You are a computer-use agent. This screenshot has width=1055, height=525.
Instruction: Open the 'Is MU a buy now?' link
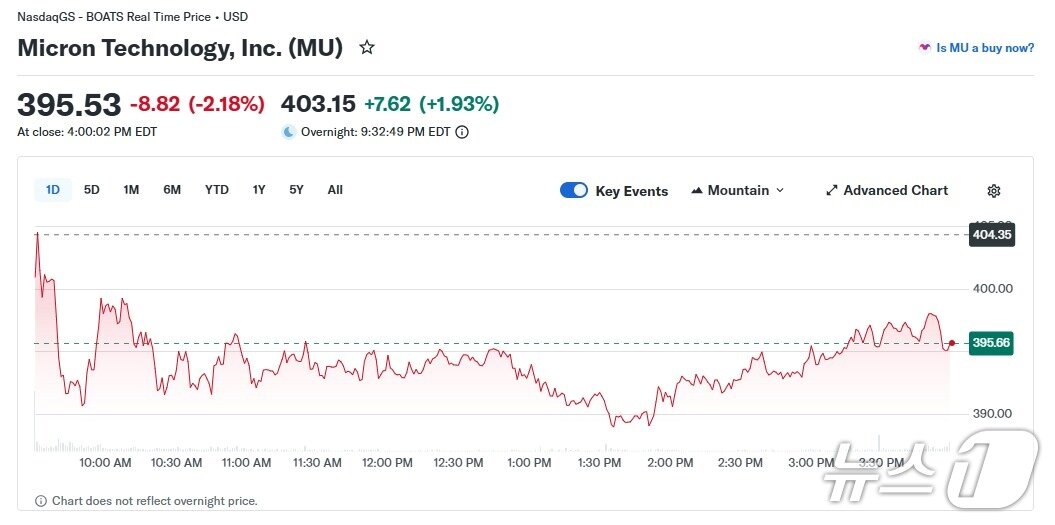(x=985, y=48)
